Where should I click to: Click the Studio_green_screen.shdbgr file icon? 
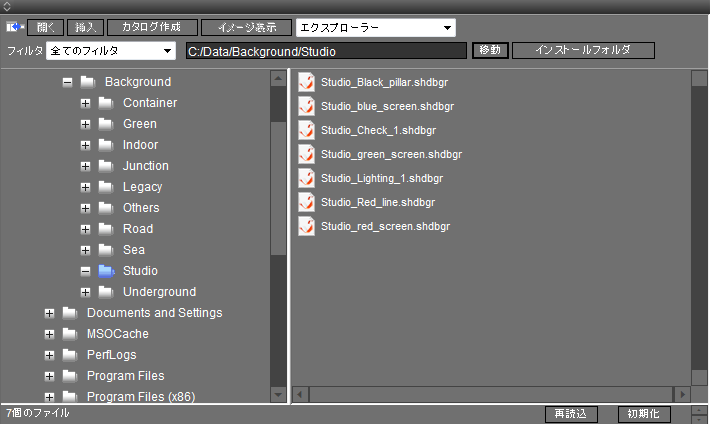point(307,154)
